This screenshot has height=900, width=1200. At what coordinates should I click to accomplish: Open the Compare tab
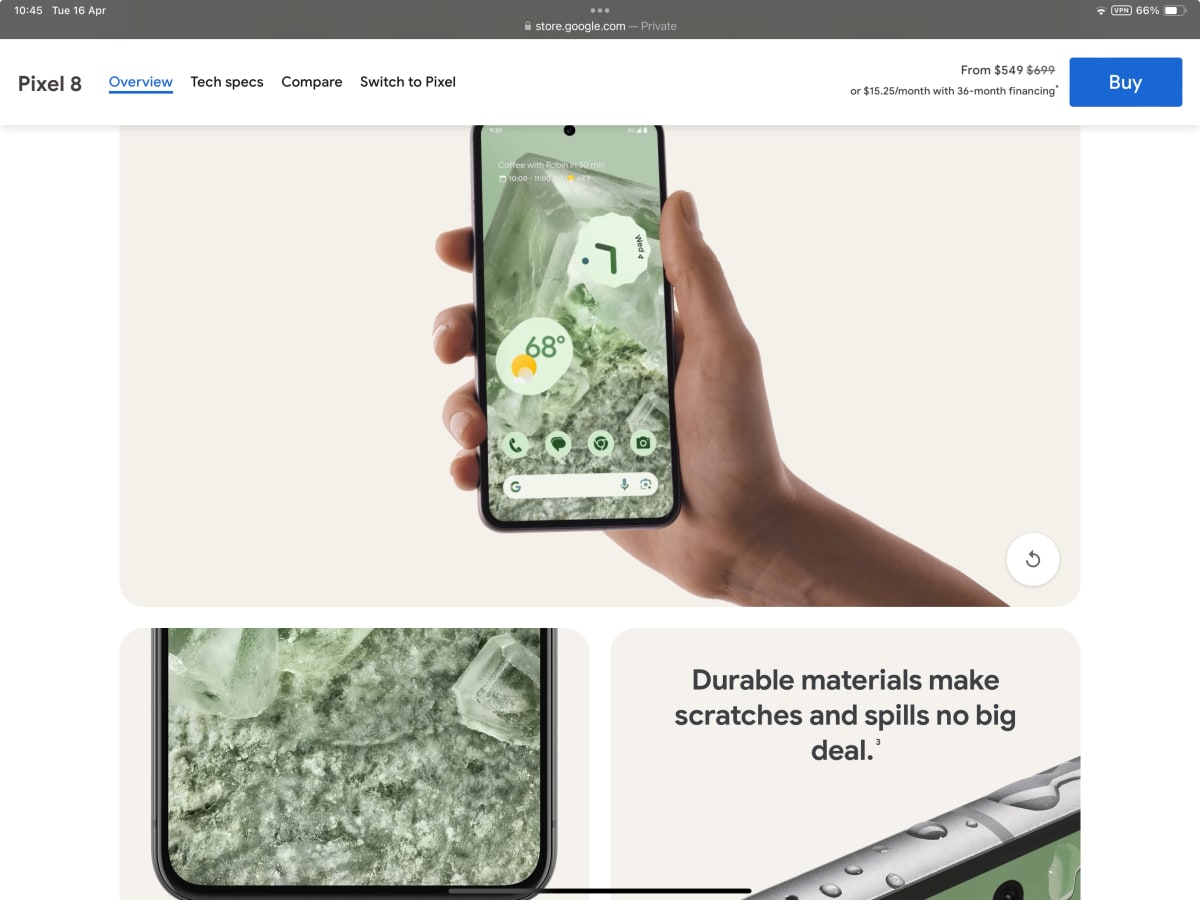(x=312, y=82)
